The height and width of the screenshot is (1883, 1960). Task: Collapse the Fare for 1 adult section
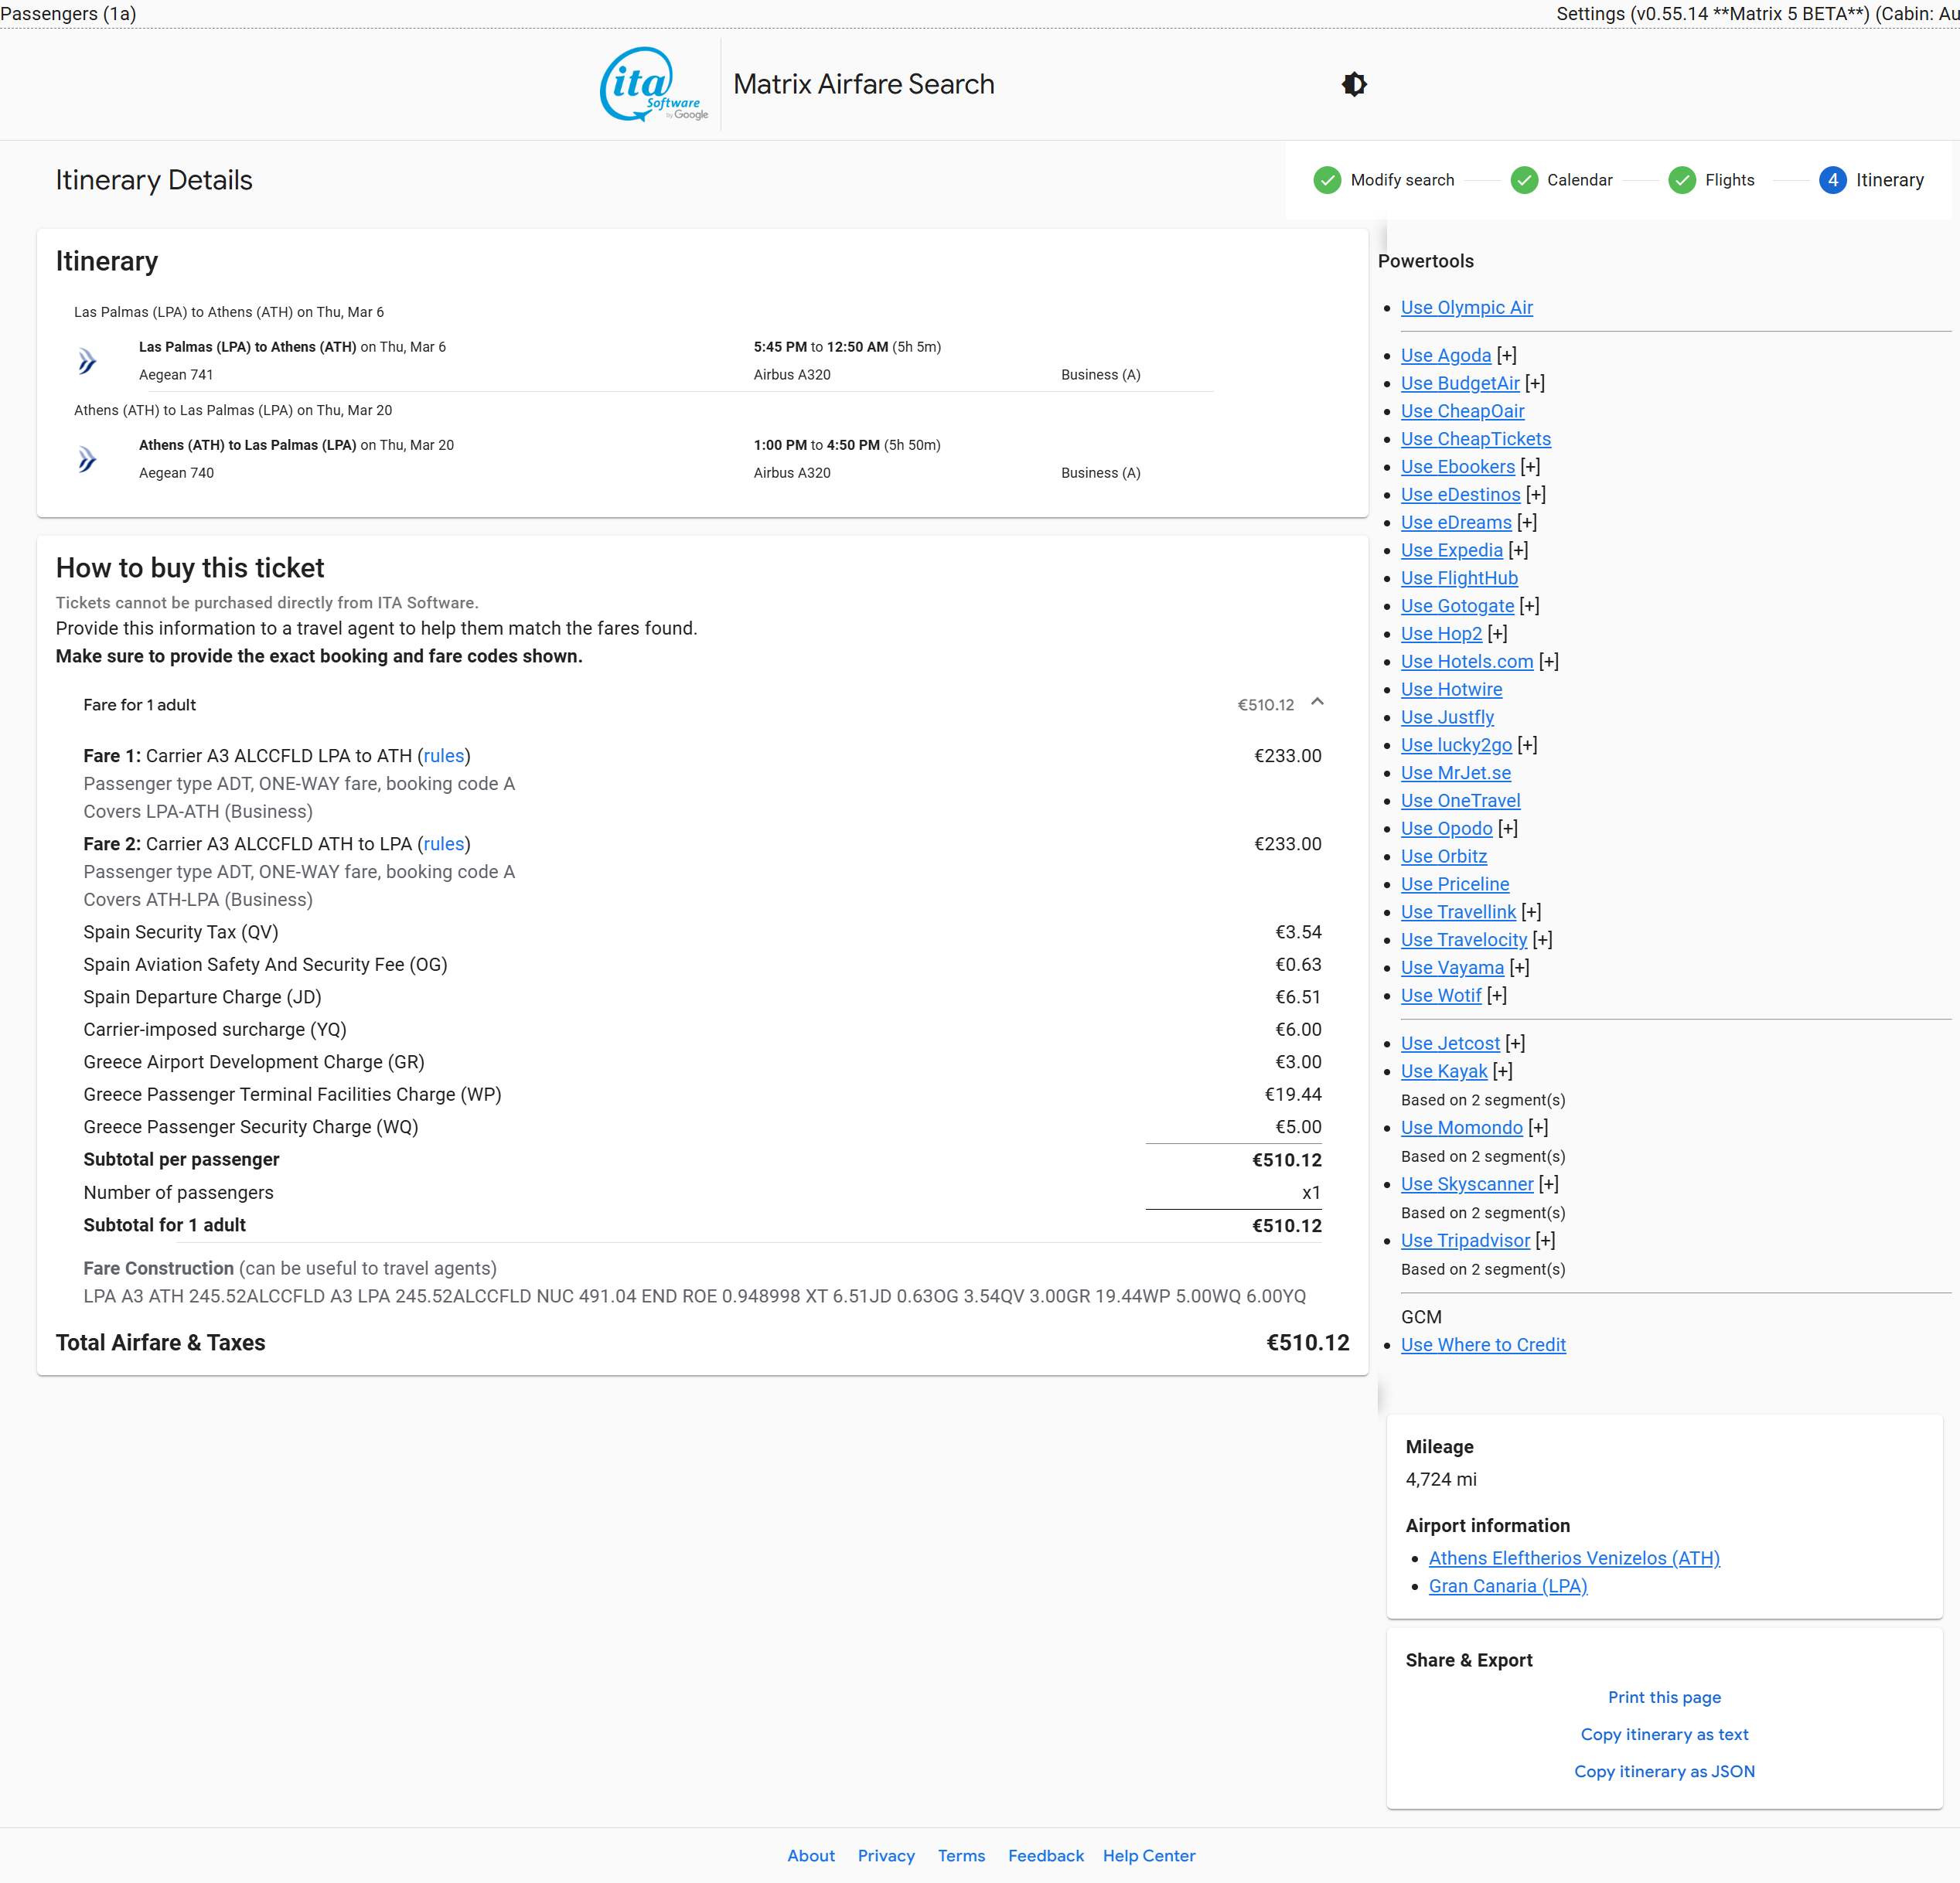1317,702
